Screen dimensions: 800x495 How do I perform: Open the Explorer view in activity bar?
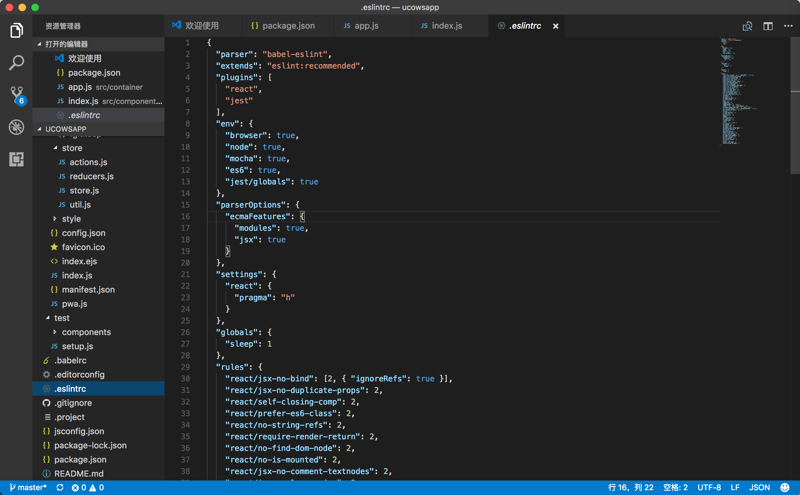16,31
